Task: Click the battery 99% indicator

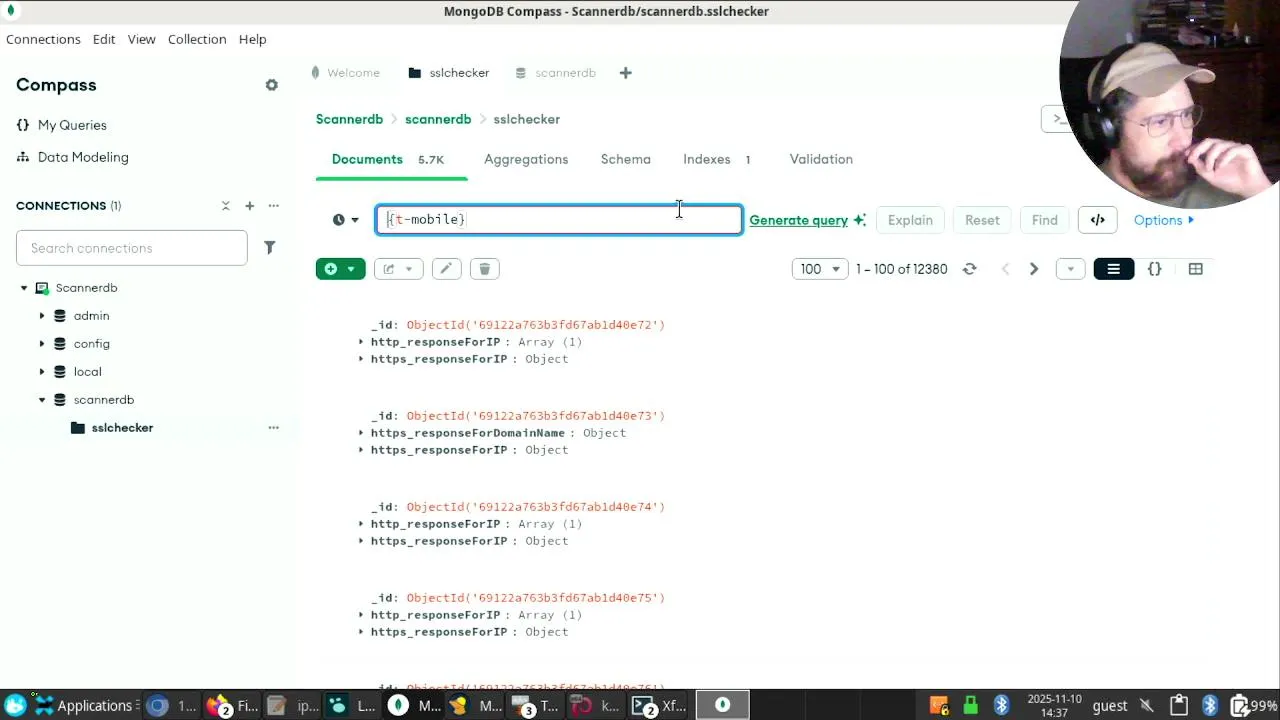Action: (x=1254, y=706)
